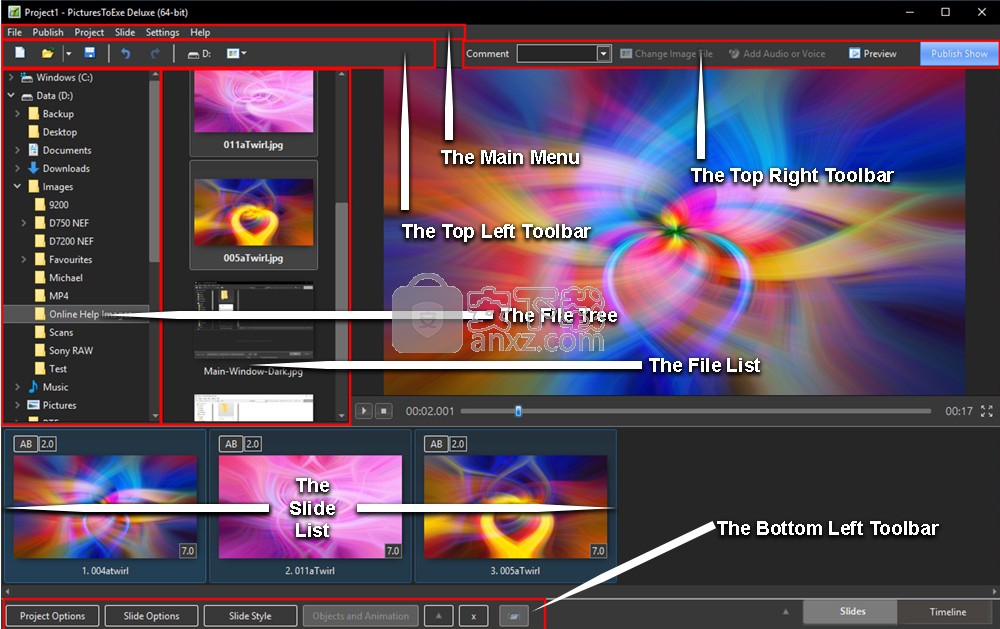The image size is (1000, 629).
Task: Expand the Documents folder
Action: pos(17,151)
